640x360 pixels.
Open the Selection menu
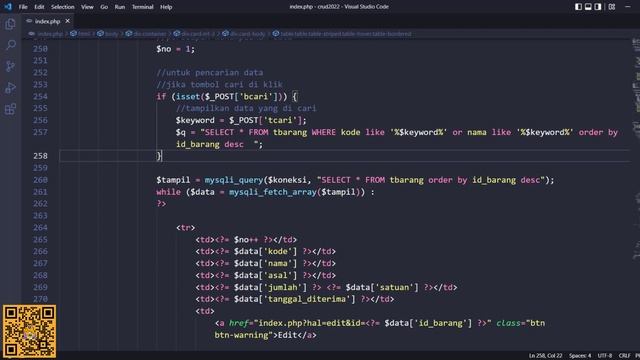[62, 7]
